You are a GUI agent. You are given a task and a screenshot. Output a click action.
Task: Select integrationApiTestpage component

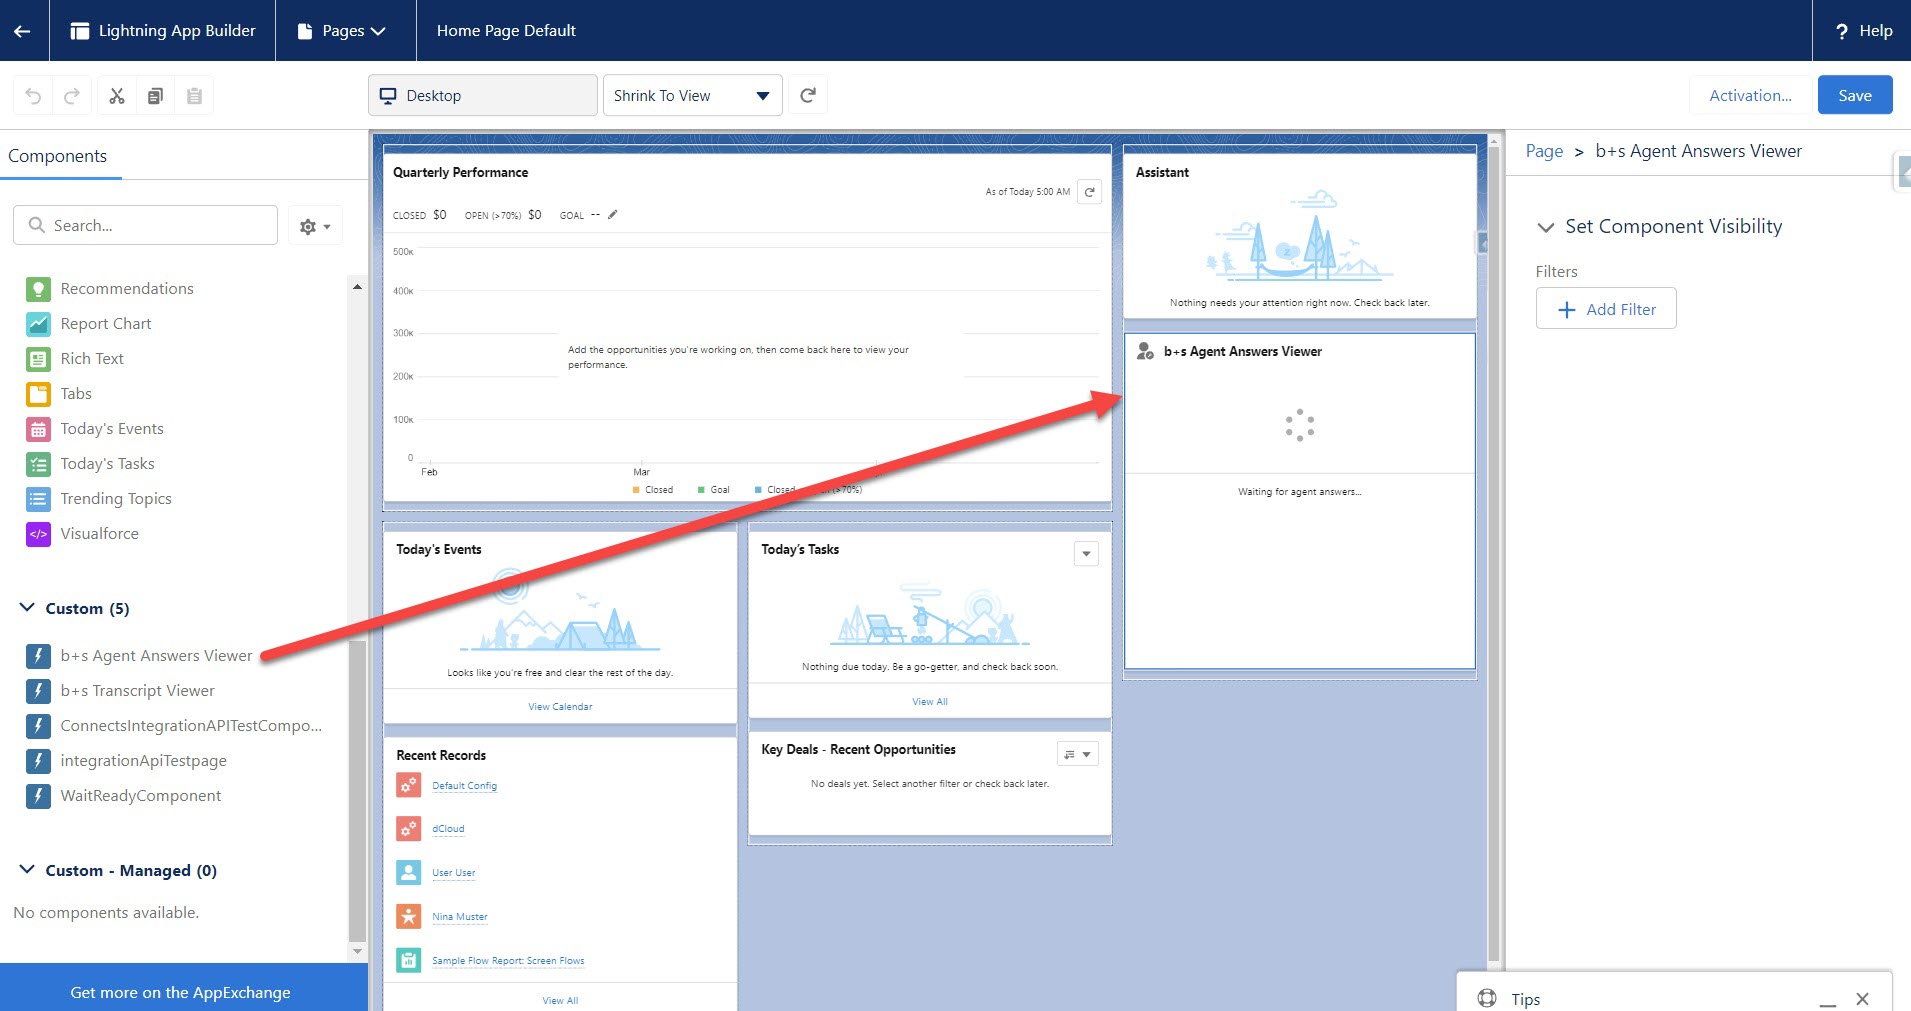[143, 761]
